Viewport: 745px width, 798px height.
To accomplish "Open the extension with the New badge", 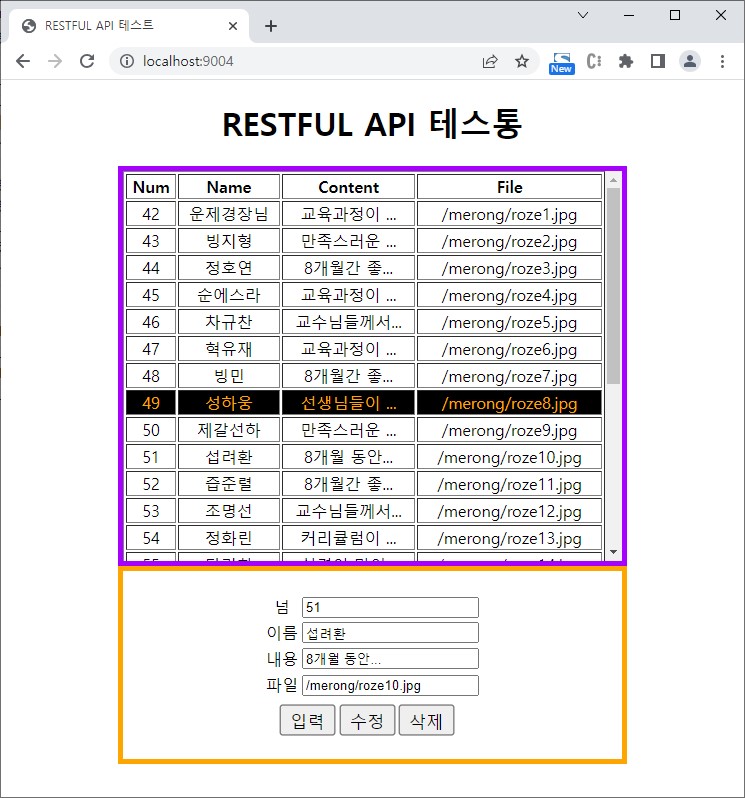I will coord(562,64).
